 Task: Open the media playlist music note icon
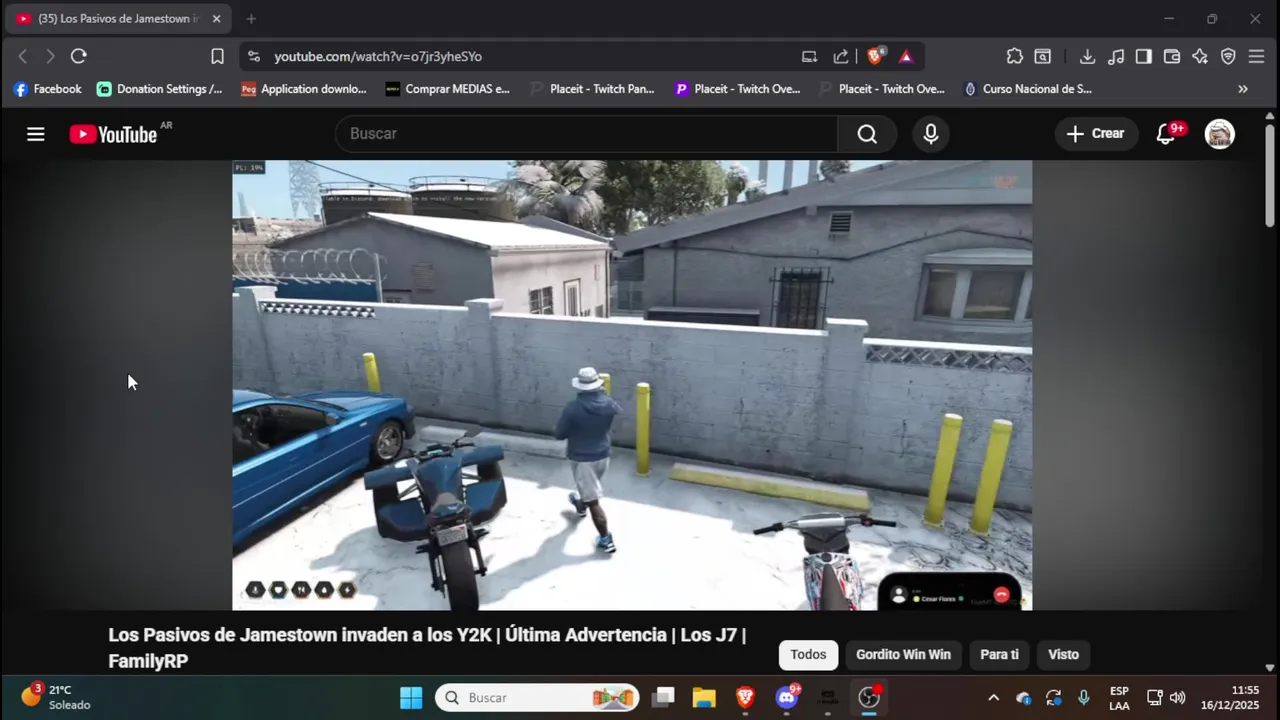[x=1116, y=57]
